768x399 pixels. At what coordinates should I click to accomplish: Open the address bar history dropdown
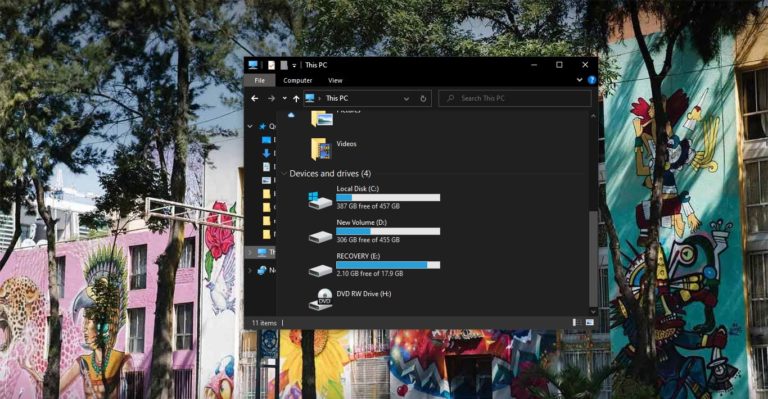406,99
